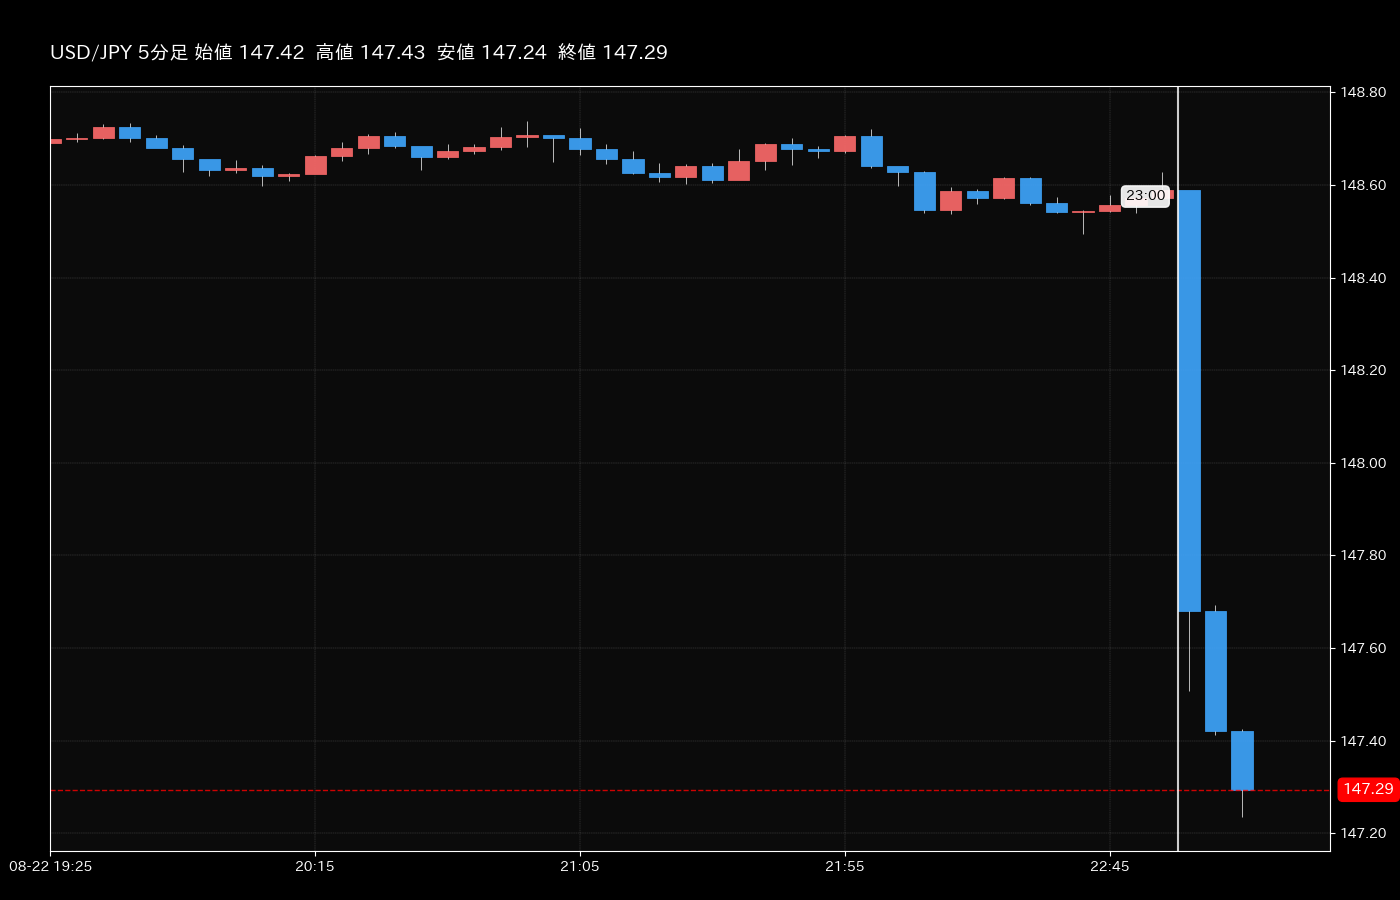Click the 22:45 time axis label
Viewport: 1400px width, 900px height.
click(x=1110, y=866)
